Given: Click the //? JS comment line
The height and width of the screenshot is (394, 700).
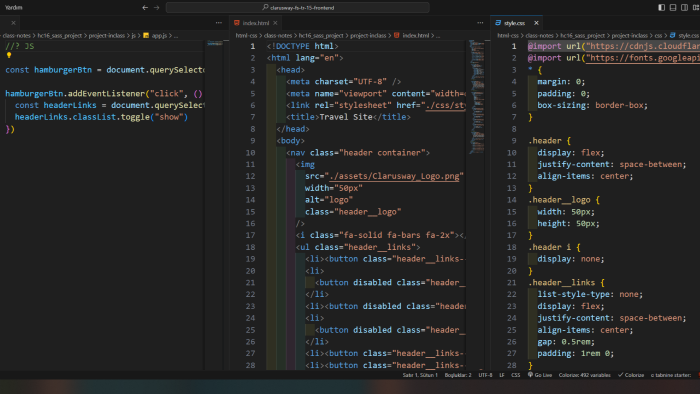Looking at the screenshot, I should click(x=20, y=46).
